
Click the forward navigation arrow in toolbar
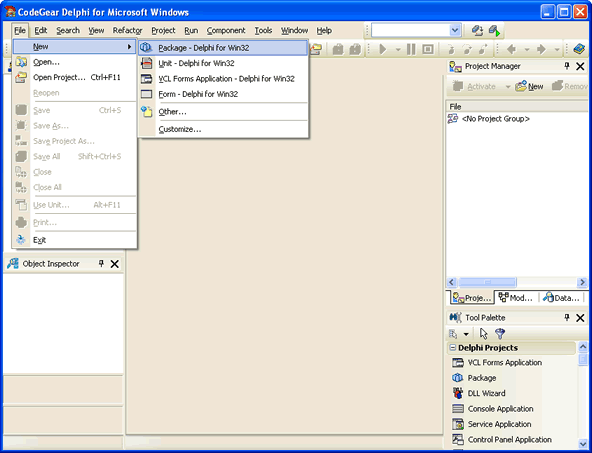pos(541,49)
